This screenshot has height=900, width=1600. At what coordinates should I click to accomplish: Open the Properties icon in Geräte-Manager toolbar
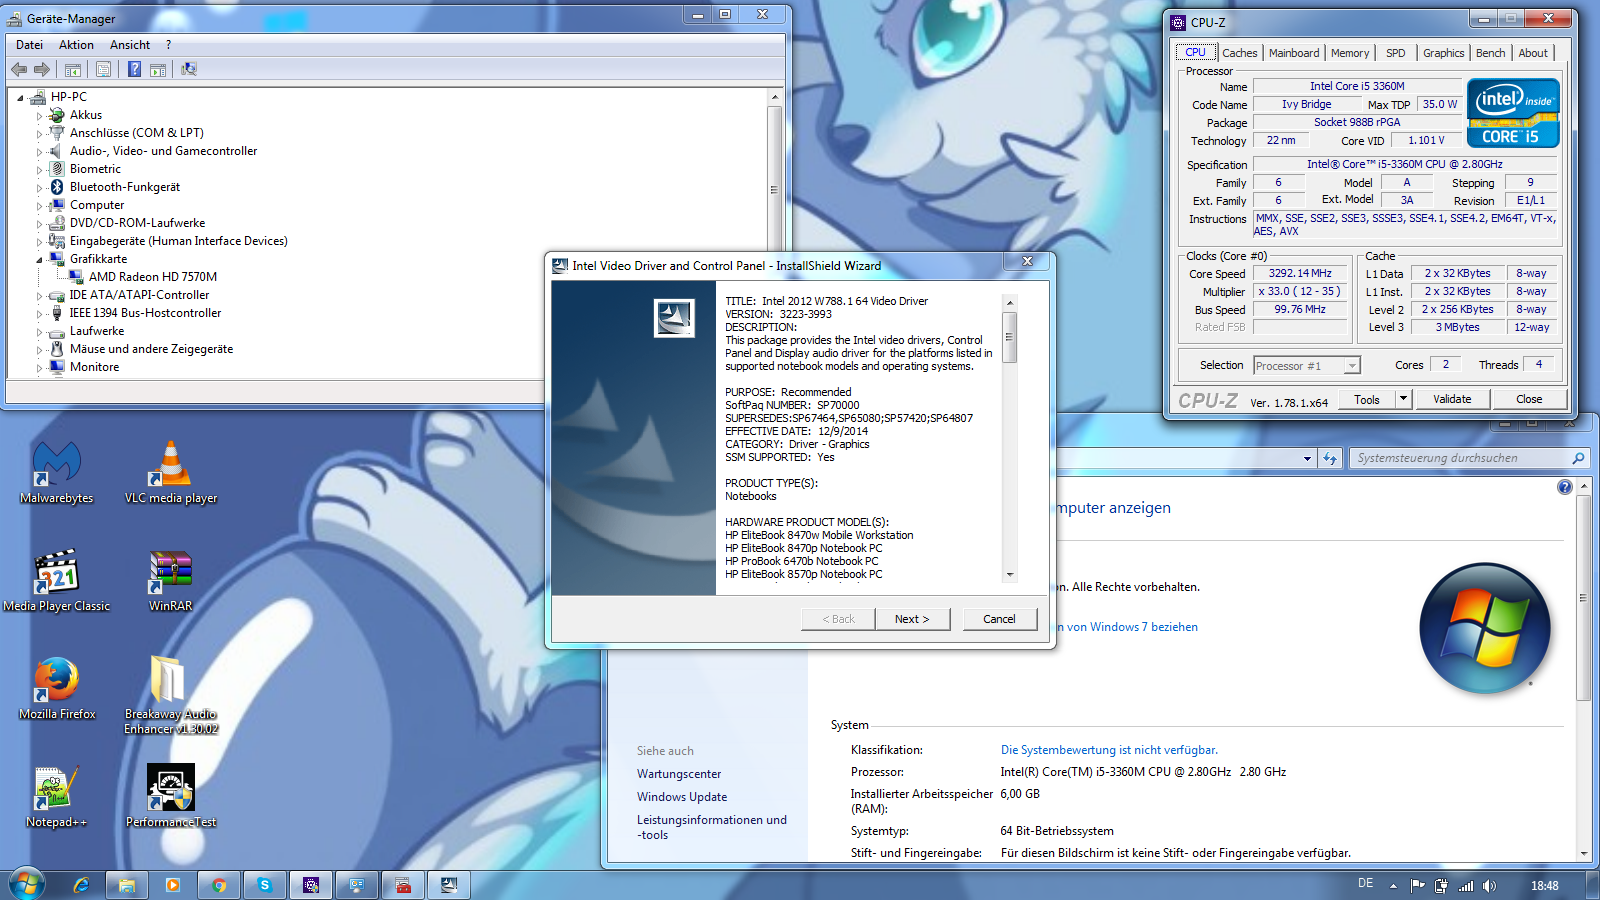(x=103, y=69)
